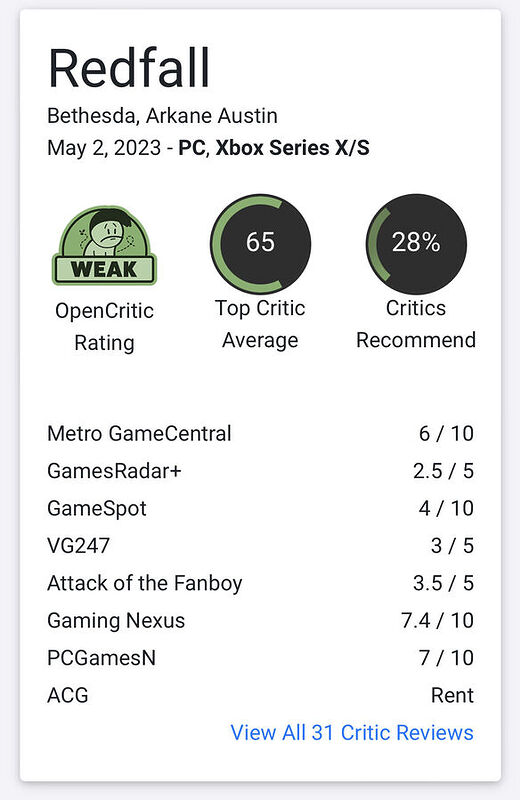Open the Gaming Nexus review entry
This screenshot has width=520, height=800.
click(x=260, y=620)
